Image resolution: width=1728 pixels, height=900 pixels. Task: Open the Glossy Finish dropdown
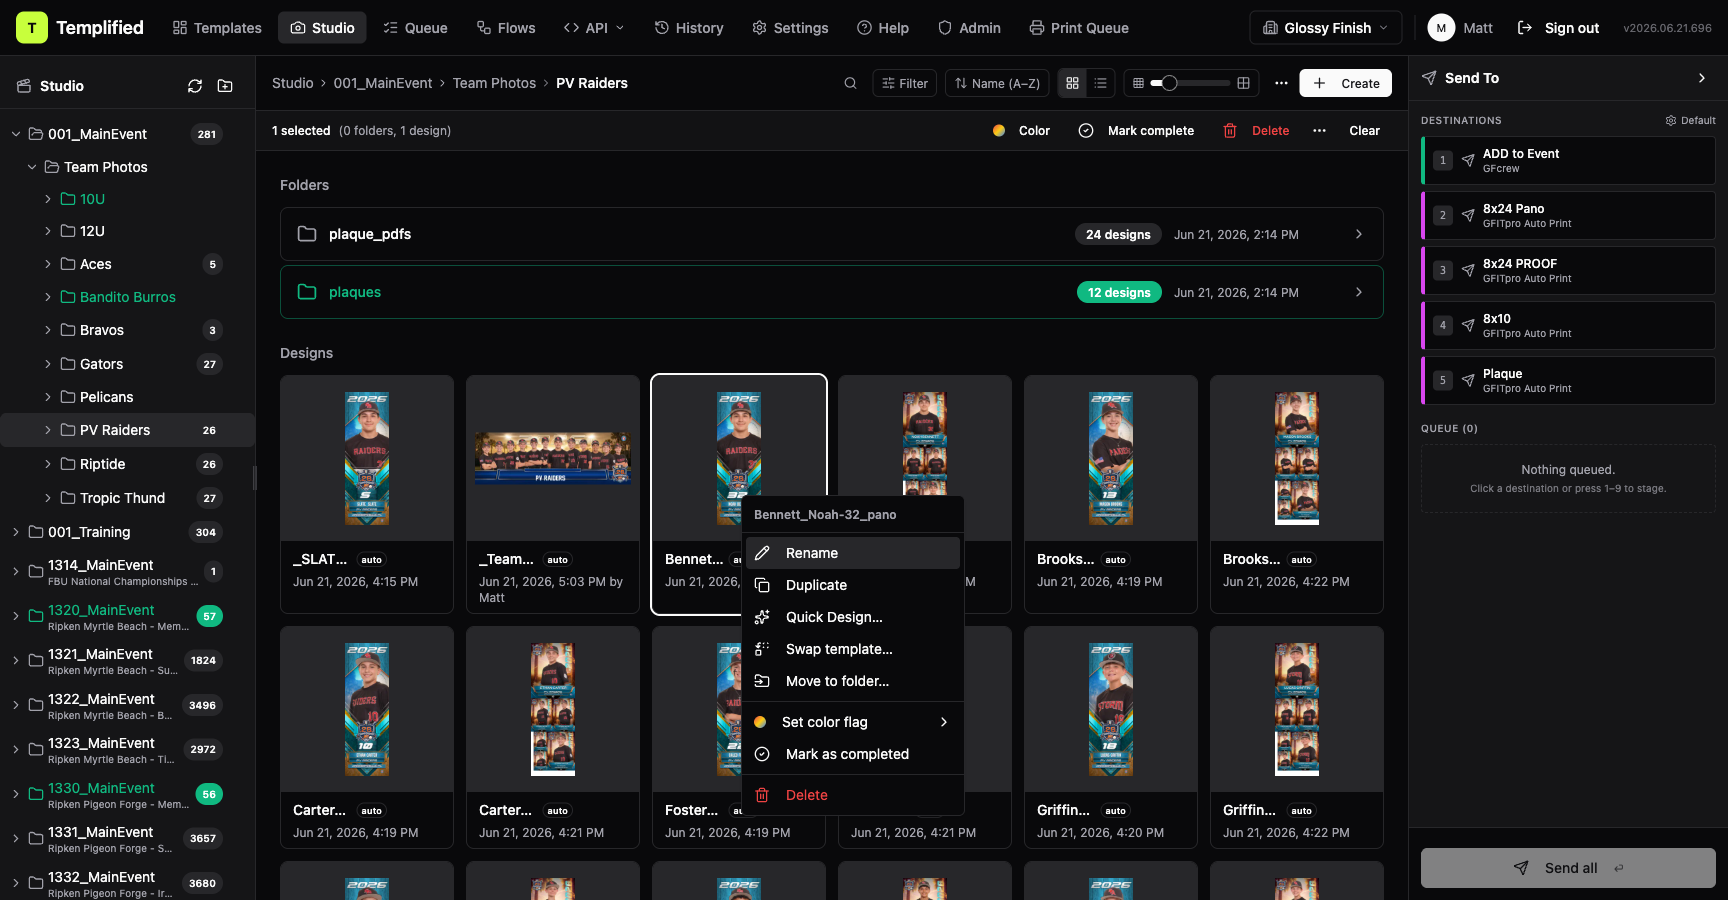(1326, 28)
